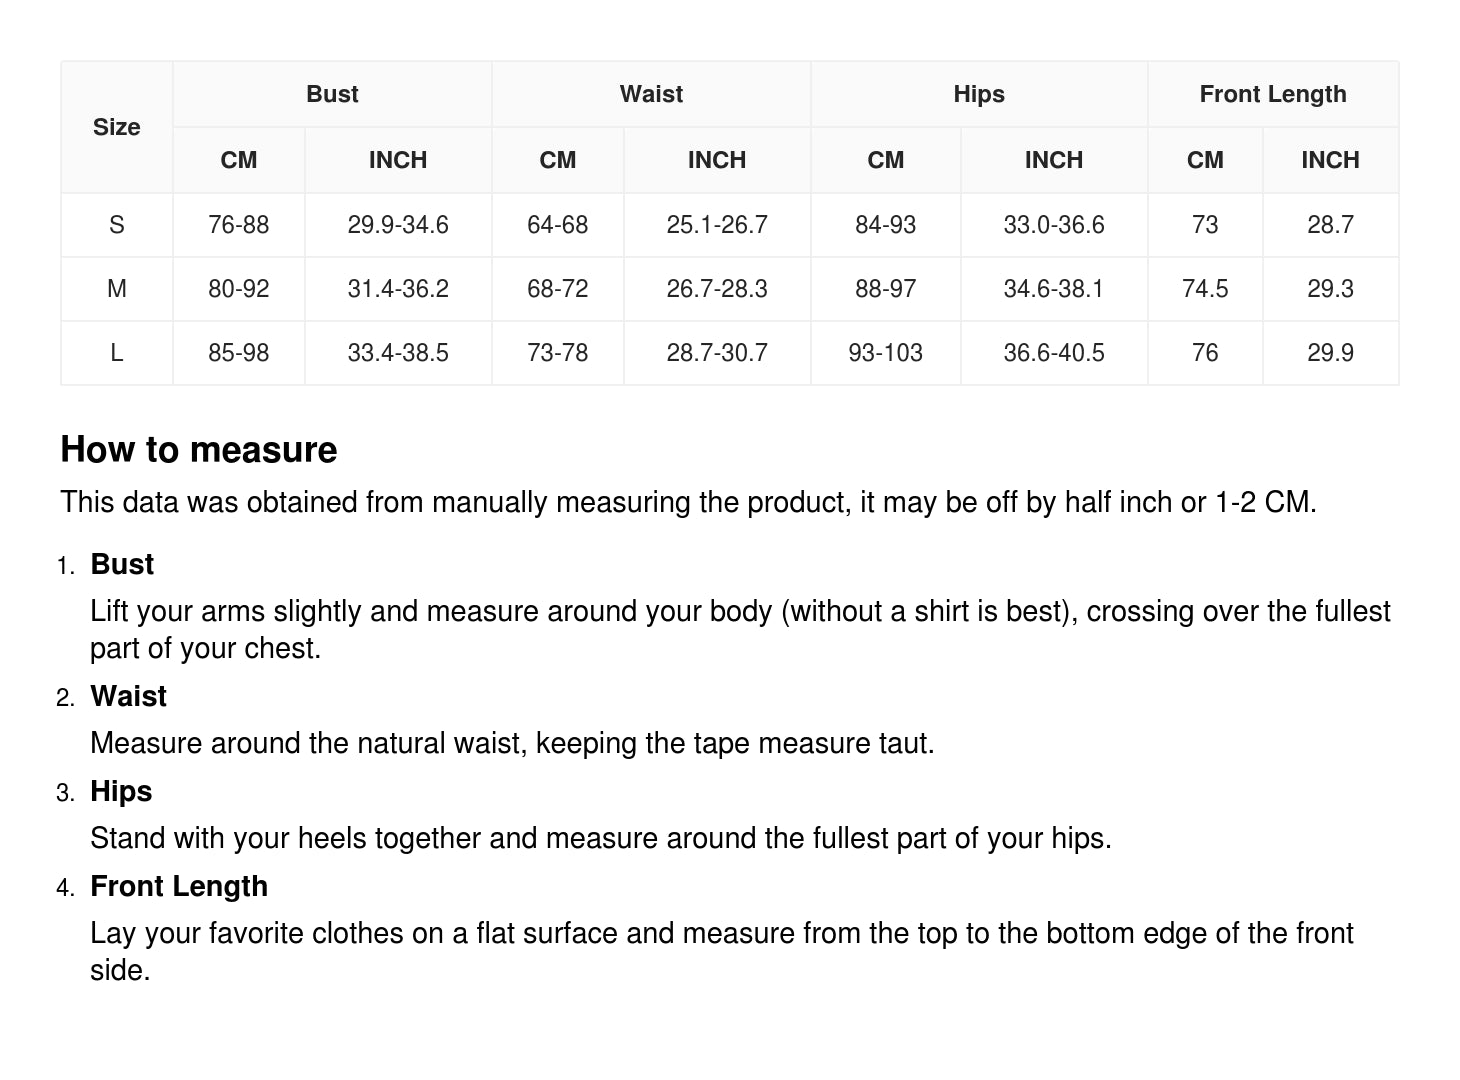The height and width of the screenshot is (1080, 1460).
Task: Select the Hips column header in table
Action: pos(978,94)
